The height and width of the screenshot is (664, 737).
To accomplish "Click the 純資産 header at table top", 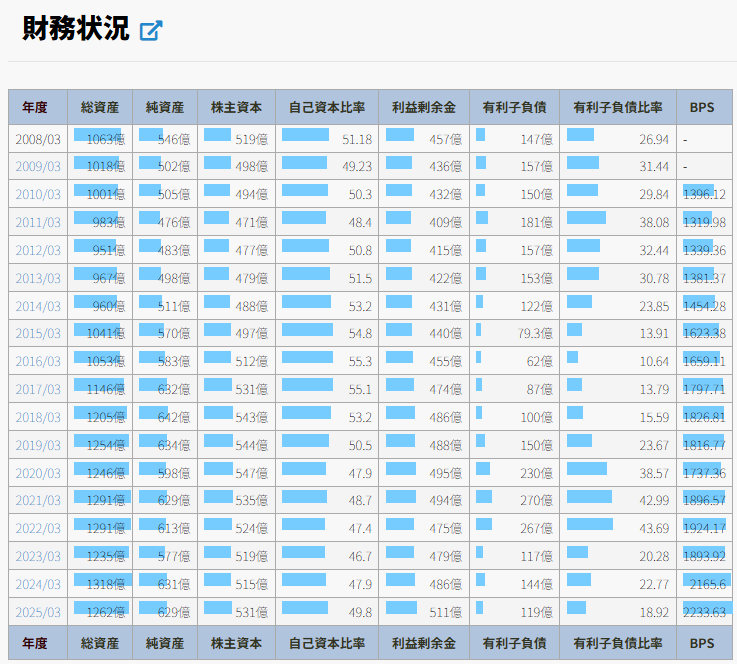I will click(165, 107).
